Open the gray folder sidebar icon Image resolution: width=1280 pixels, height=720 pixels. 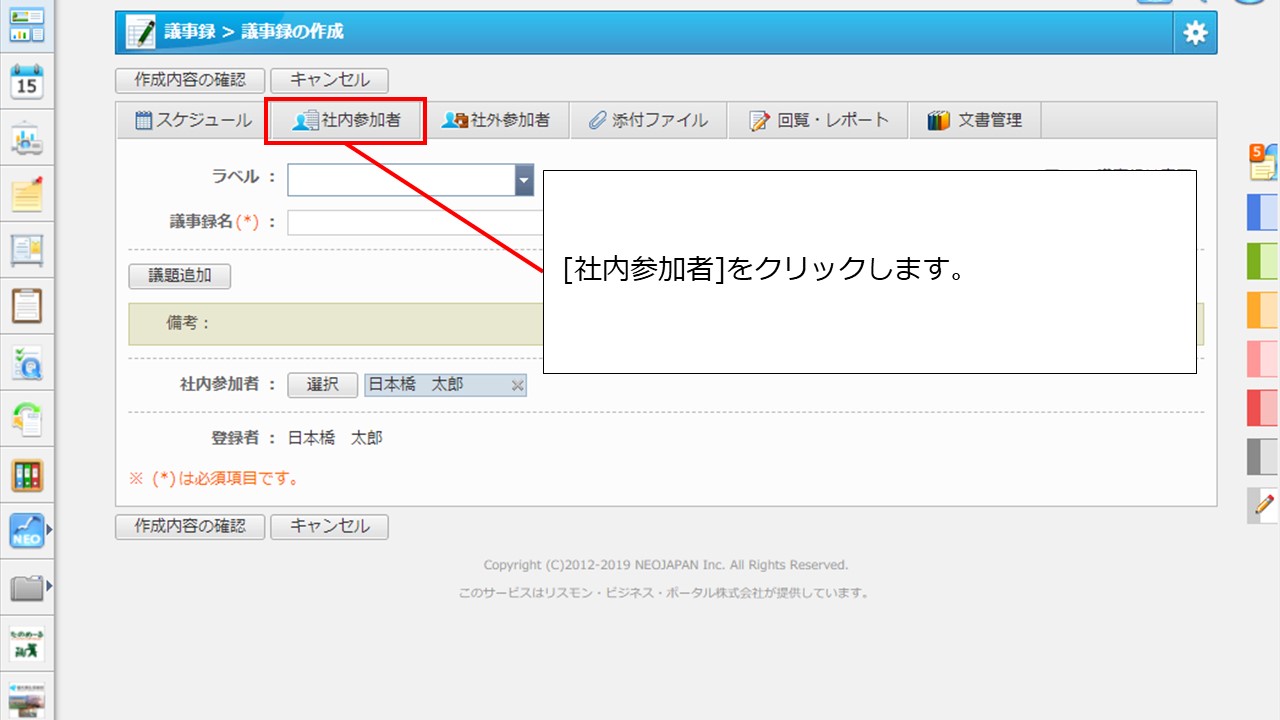point(27,587)
